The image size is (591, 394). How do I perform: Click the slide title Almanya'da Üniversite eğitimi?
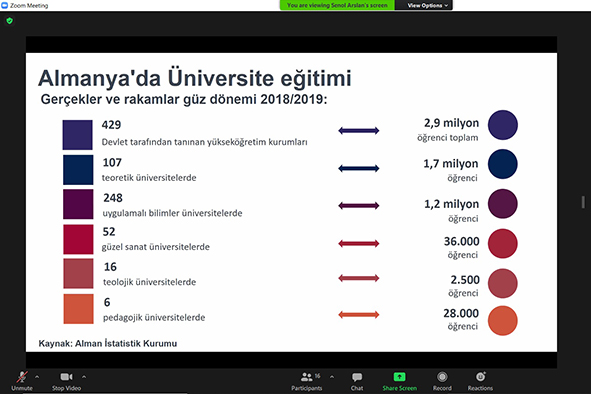(x=195, y=78)
